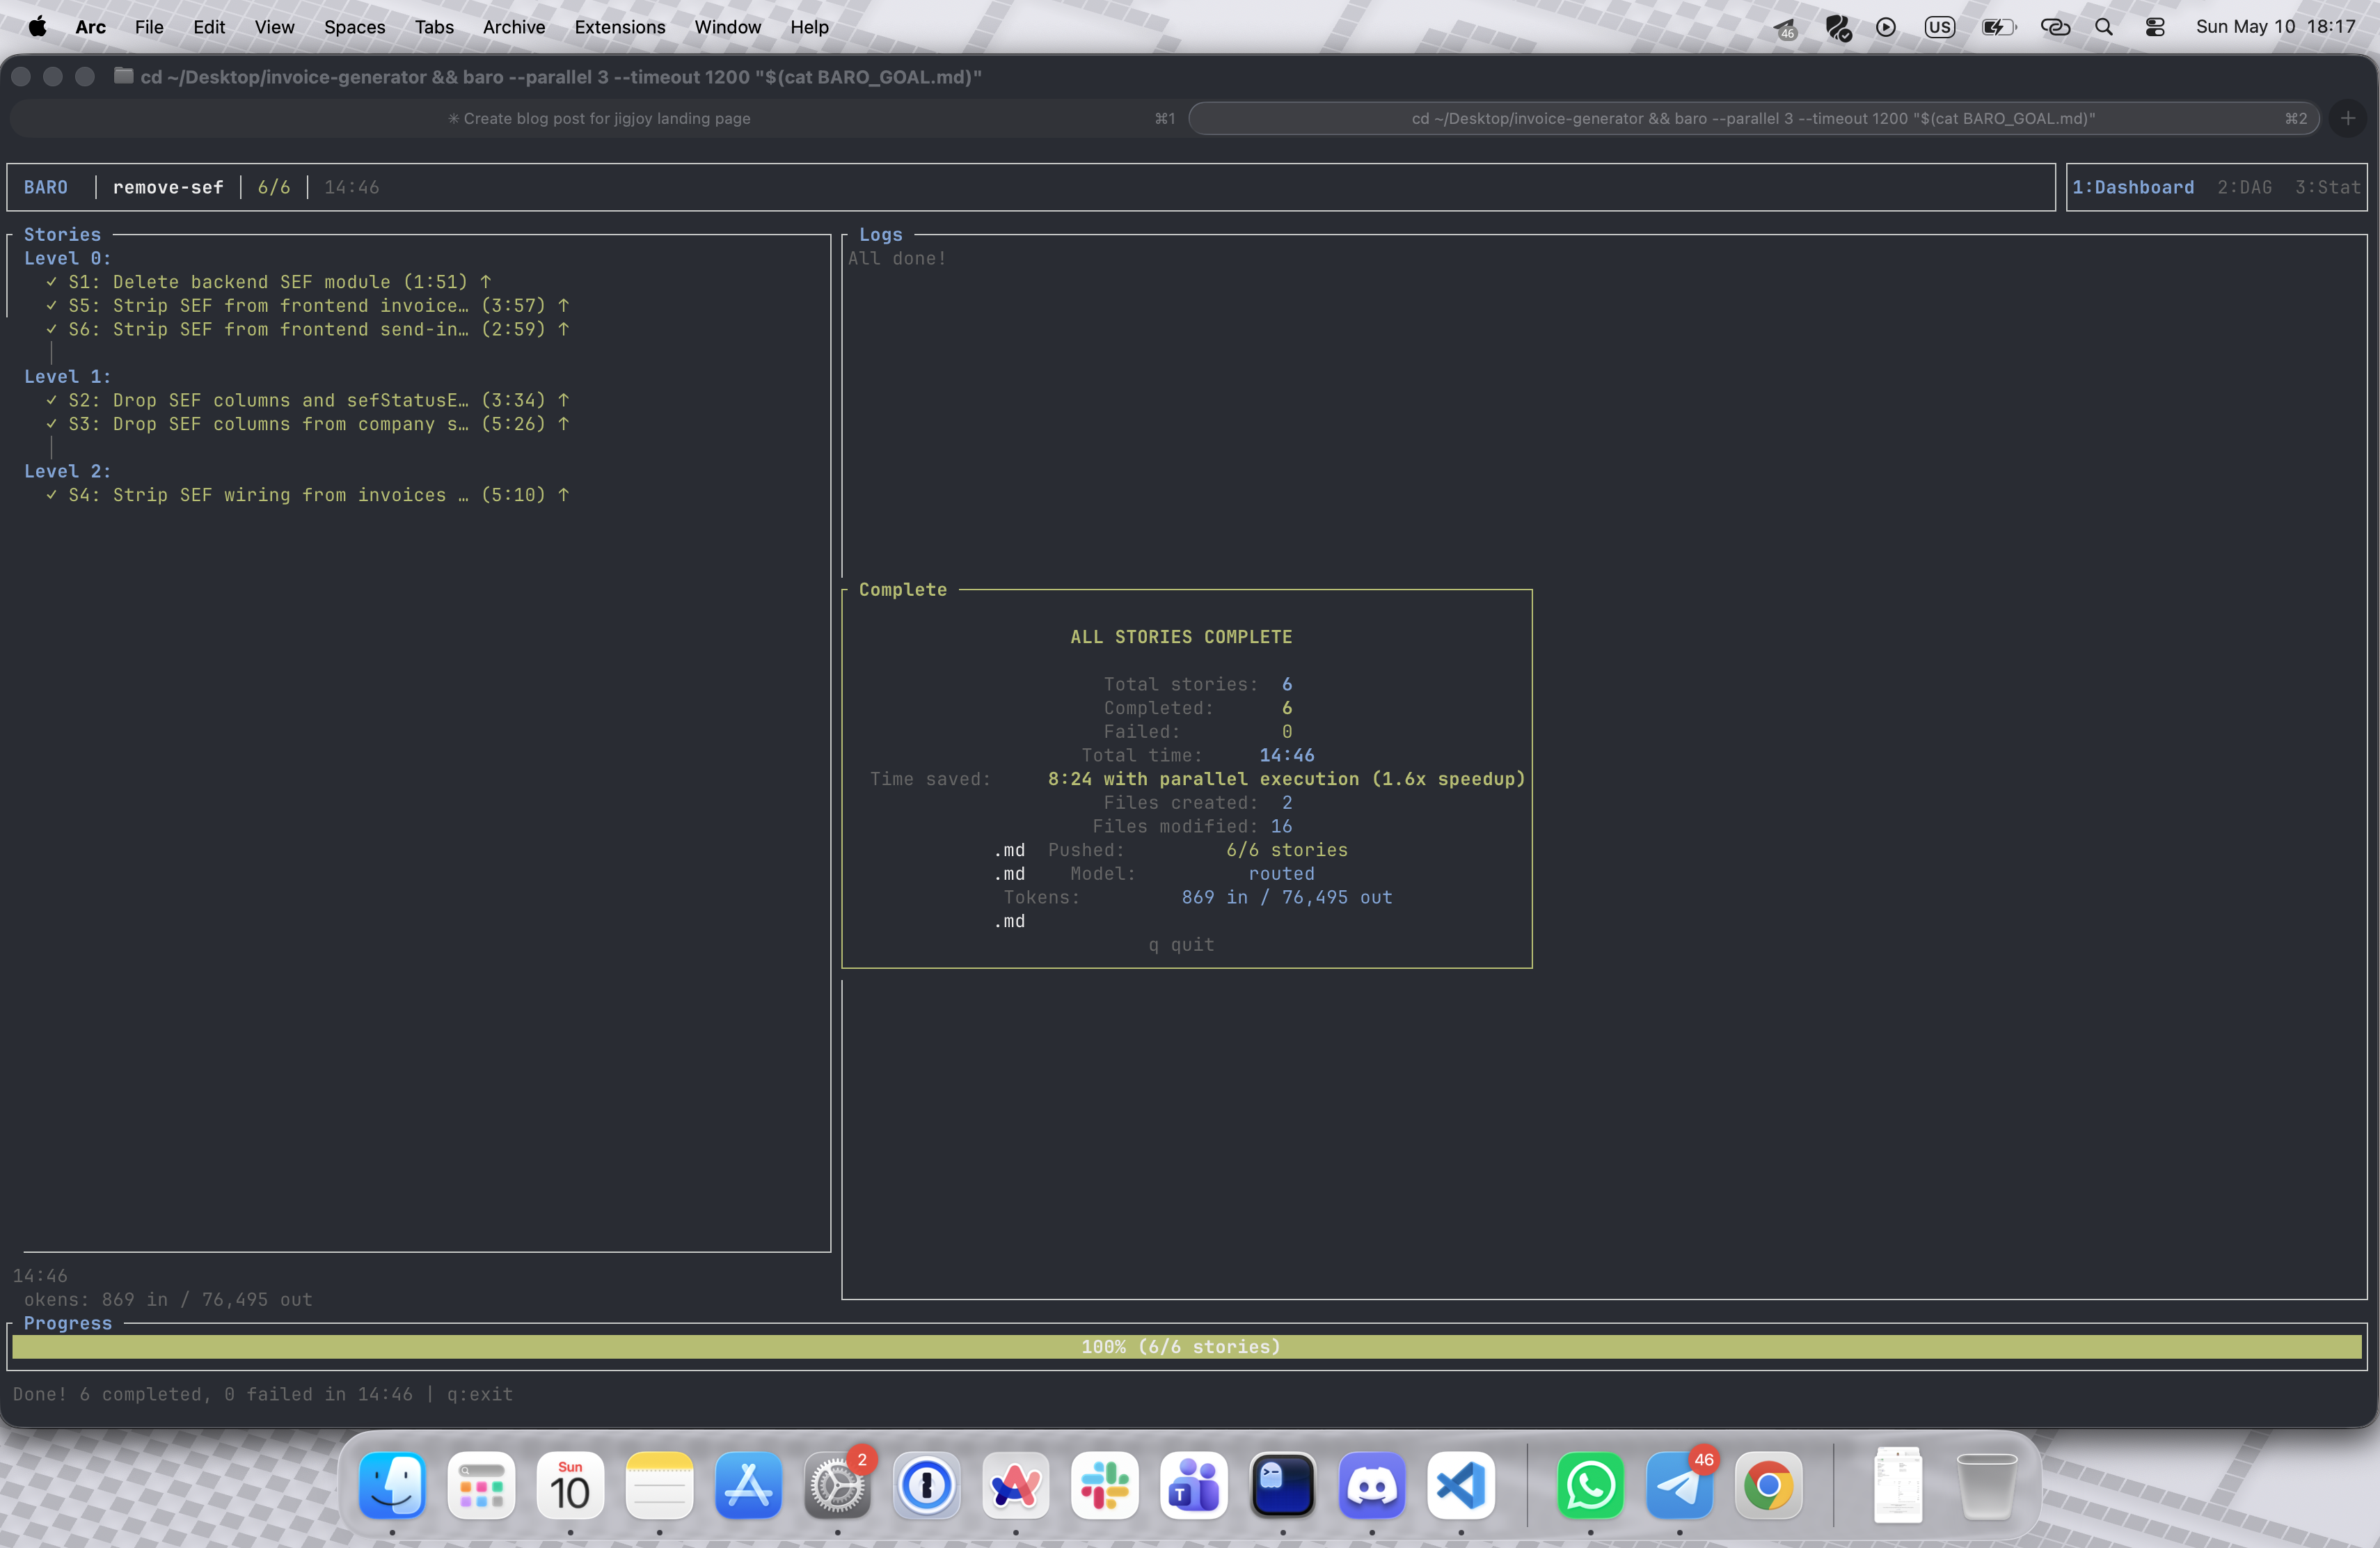
Task: Open Spotlight search in menu bar
Action: pyautogui.click(x=2104, y=27)
